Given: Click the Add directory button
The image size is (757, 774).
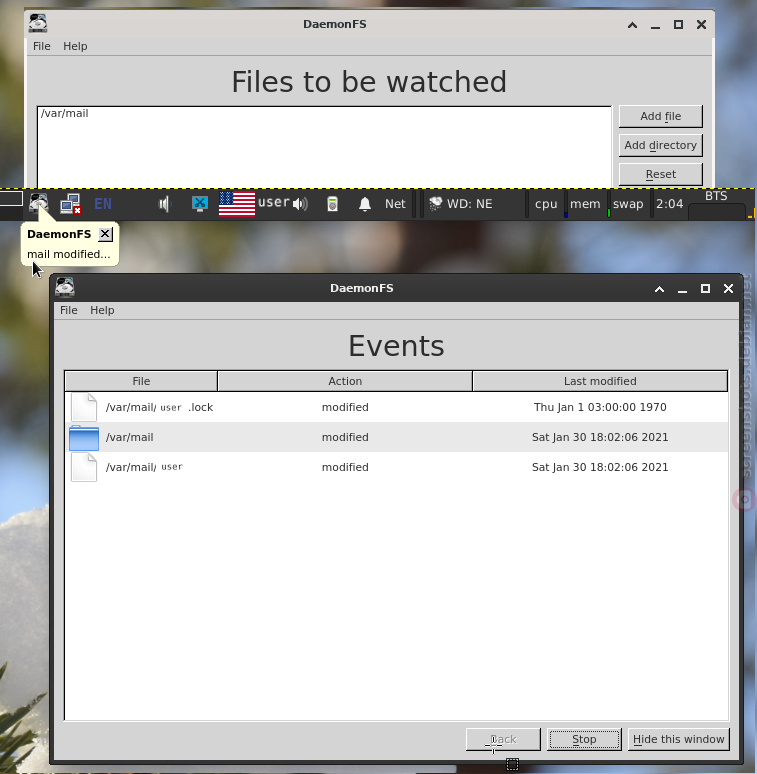Looking at the screenshot, I should 660,145.
